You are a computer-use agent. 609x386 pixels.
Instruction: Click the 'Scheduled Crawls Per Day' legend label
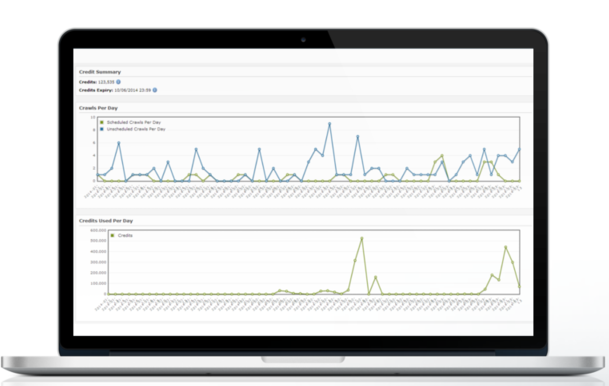pos(134,122)
